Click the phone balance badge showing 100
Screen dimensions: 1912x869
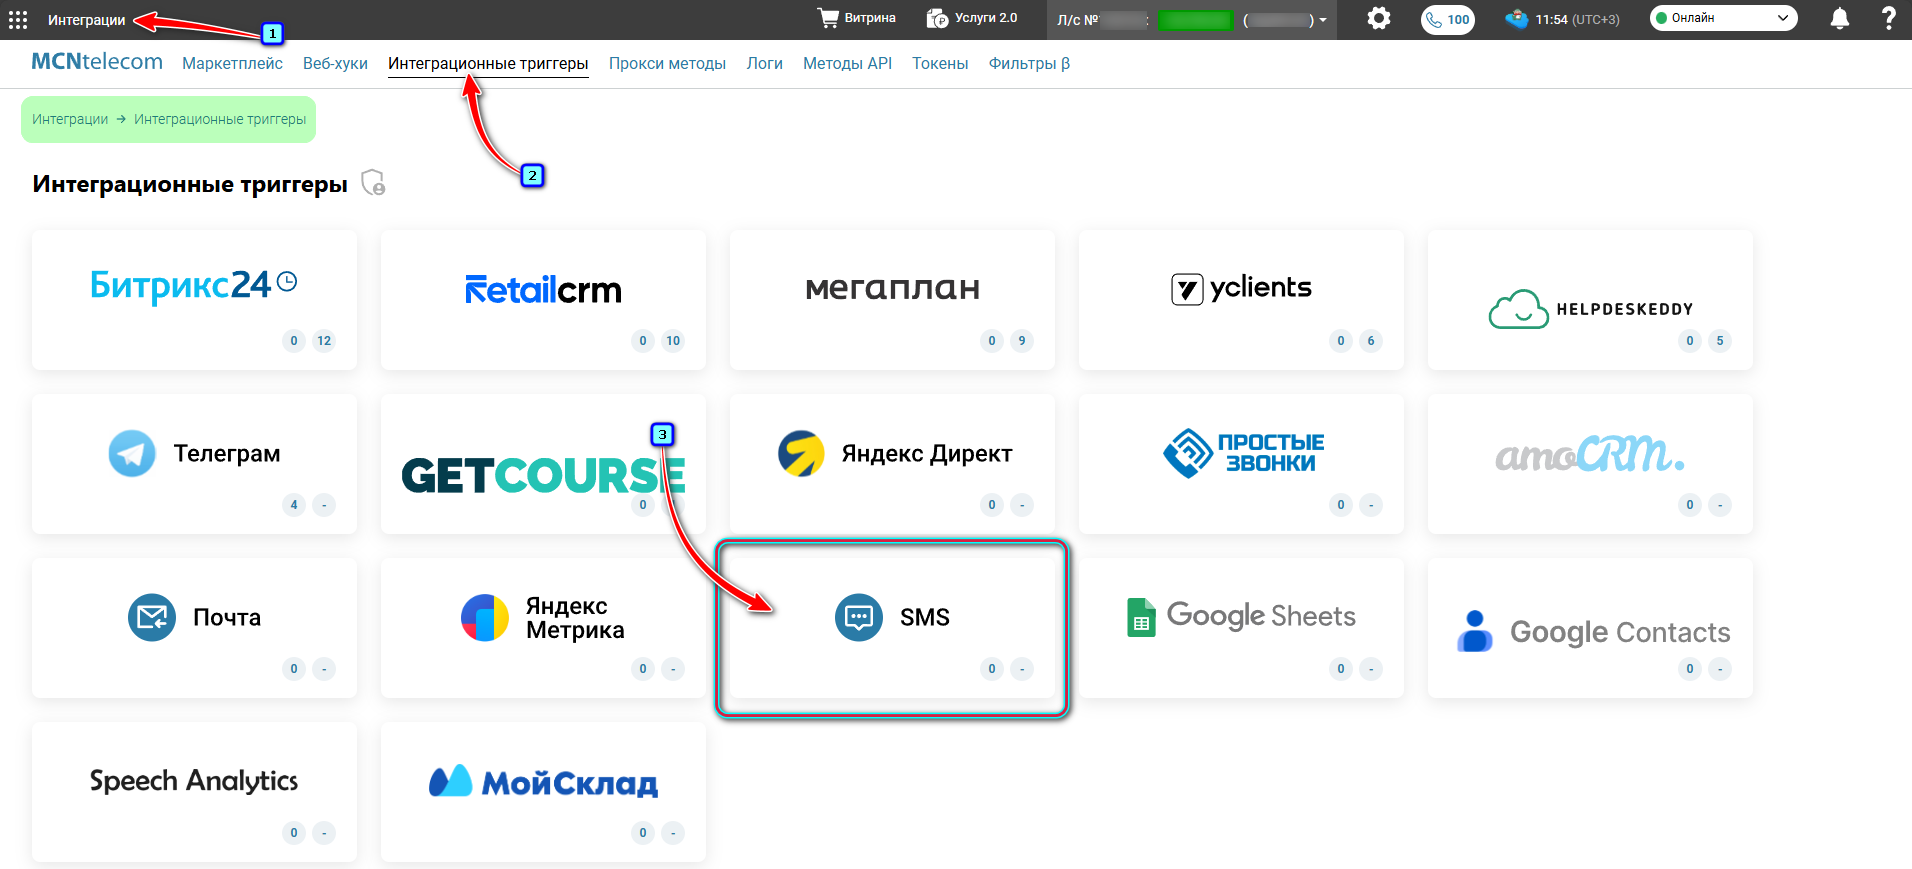coord(1448,19)
